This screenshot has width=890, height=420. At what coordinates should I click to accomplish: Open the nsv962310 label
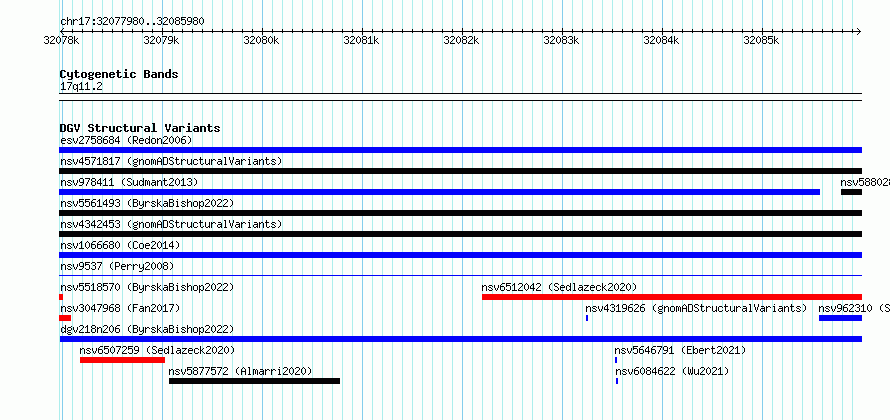click(x=854, y=308)
